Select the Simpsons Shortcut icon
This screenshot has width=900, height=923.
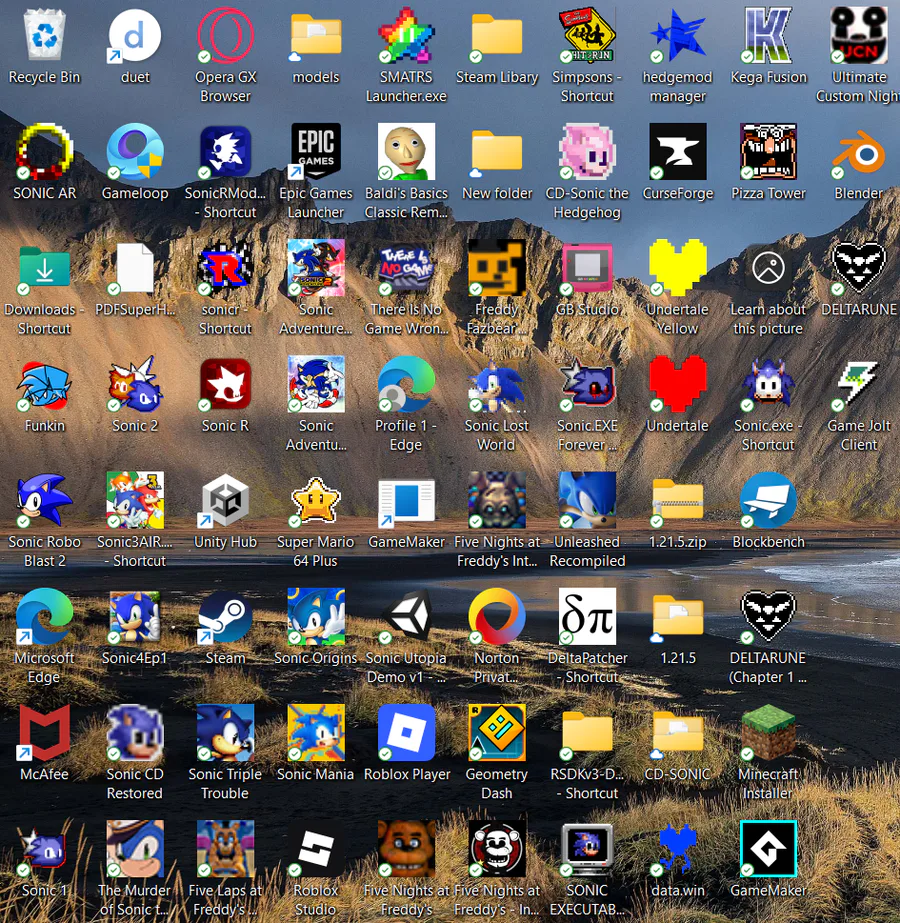click(587, 35)
